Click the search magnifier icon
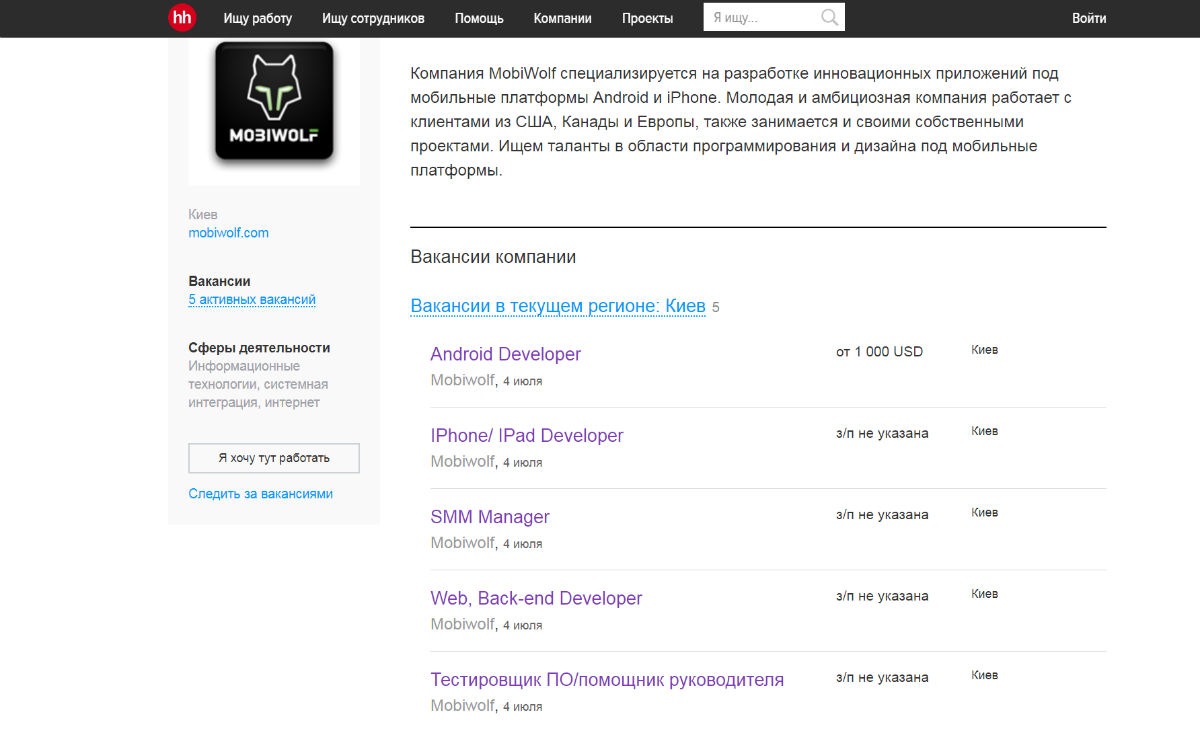 829,18
